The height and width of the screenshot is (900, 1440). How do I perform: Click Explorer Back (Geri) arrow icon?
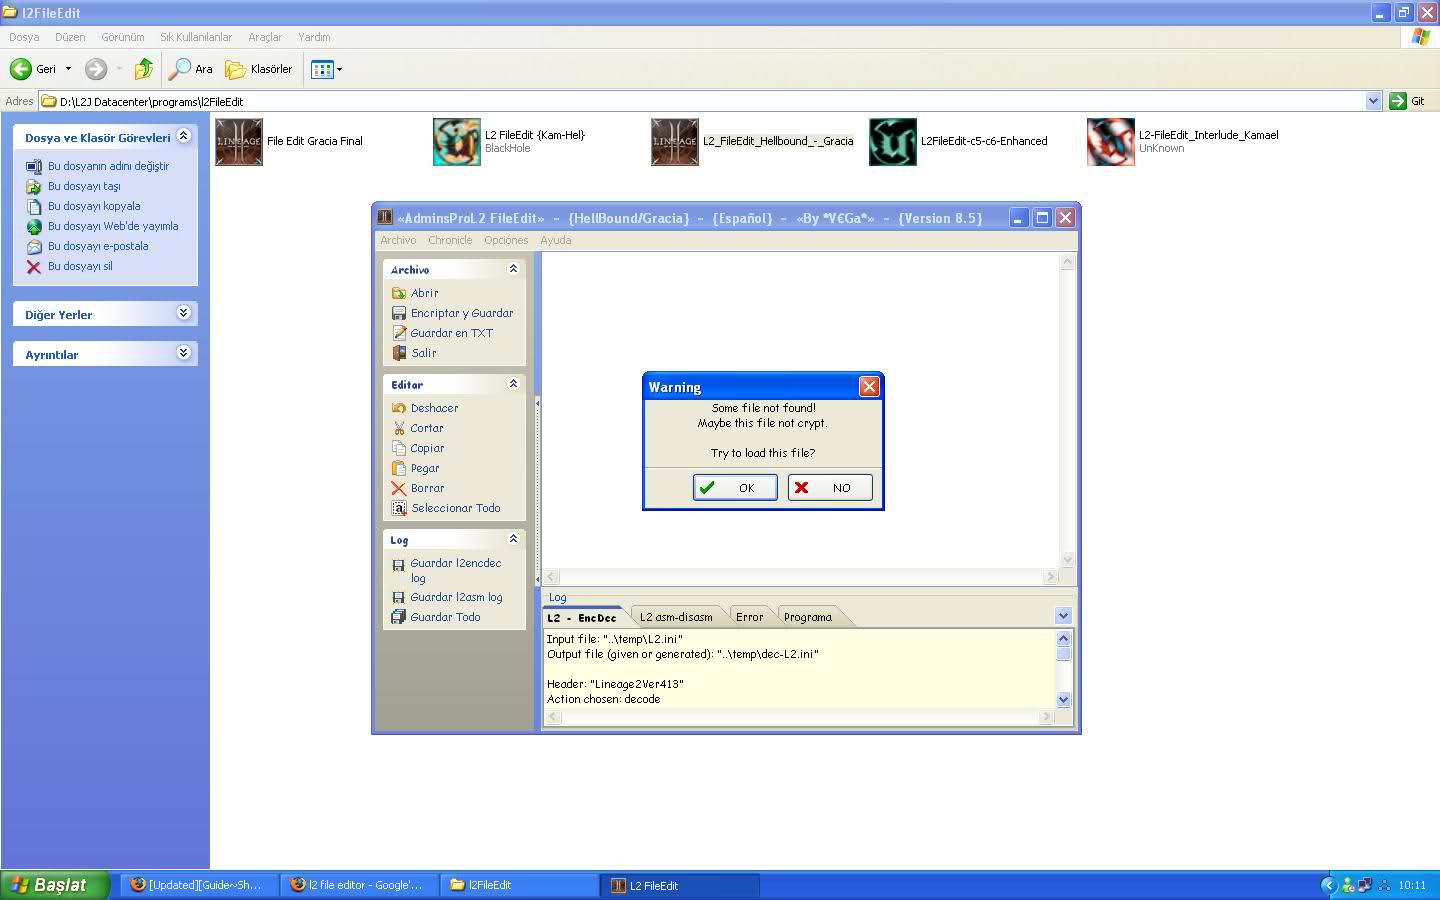[20, 69]
